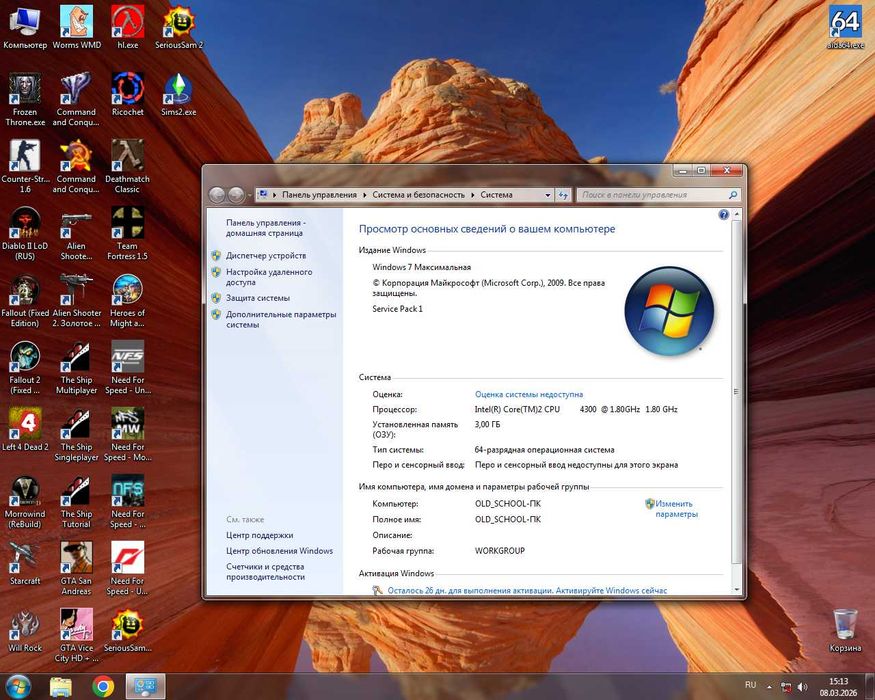Click the System window vertical scrollbar thumb
This screenshot has width=875, height=700.
pyautogui.click(x=736, y=391)
